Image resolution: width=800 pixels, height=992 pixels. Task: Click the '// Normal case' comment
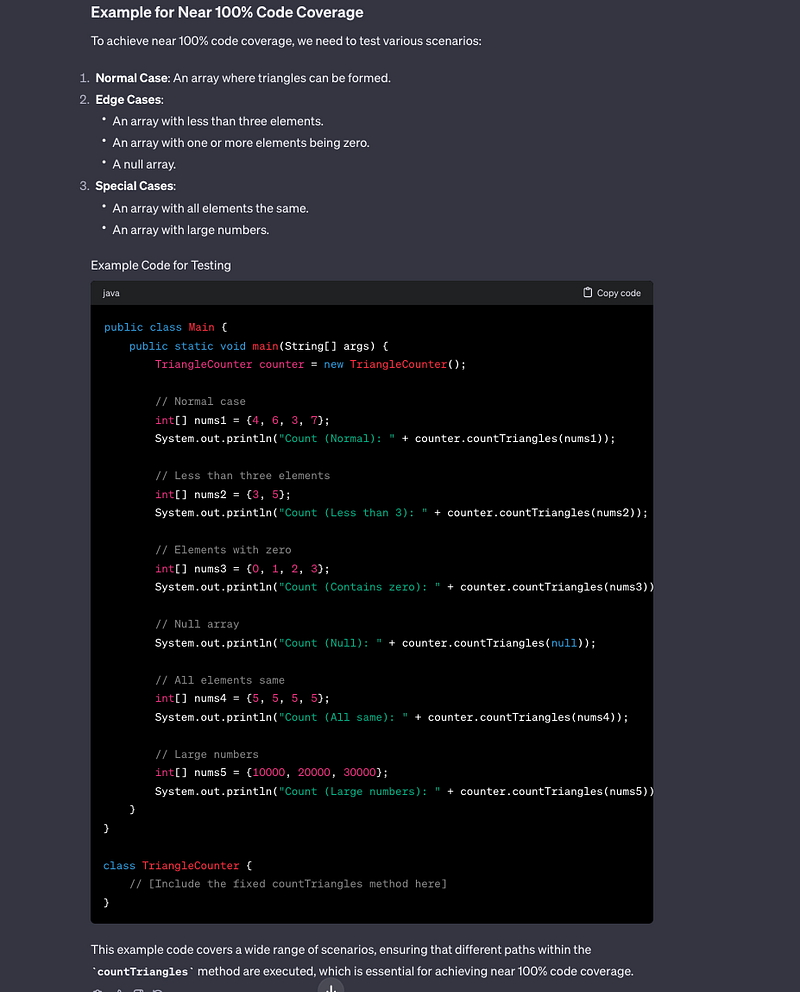tap(200, 401)
